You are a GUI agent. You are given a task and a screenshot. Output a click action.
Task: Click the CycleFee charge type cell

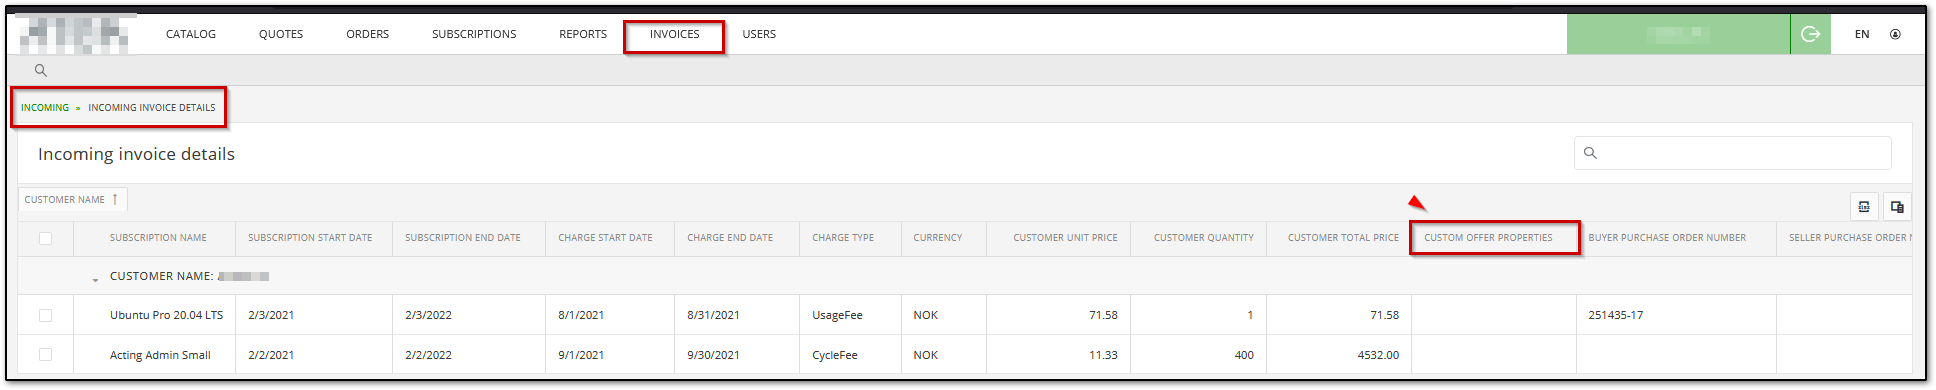point(835,355)
